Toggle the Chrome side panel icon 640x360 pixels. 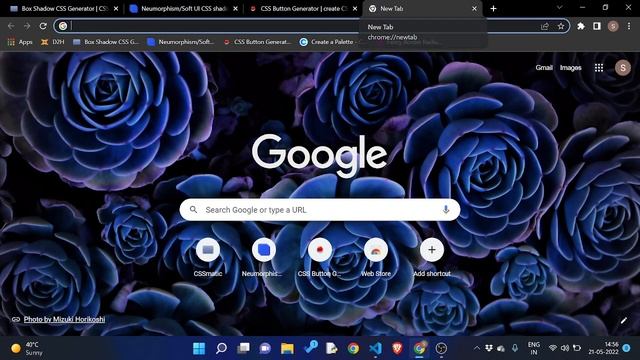597,26
